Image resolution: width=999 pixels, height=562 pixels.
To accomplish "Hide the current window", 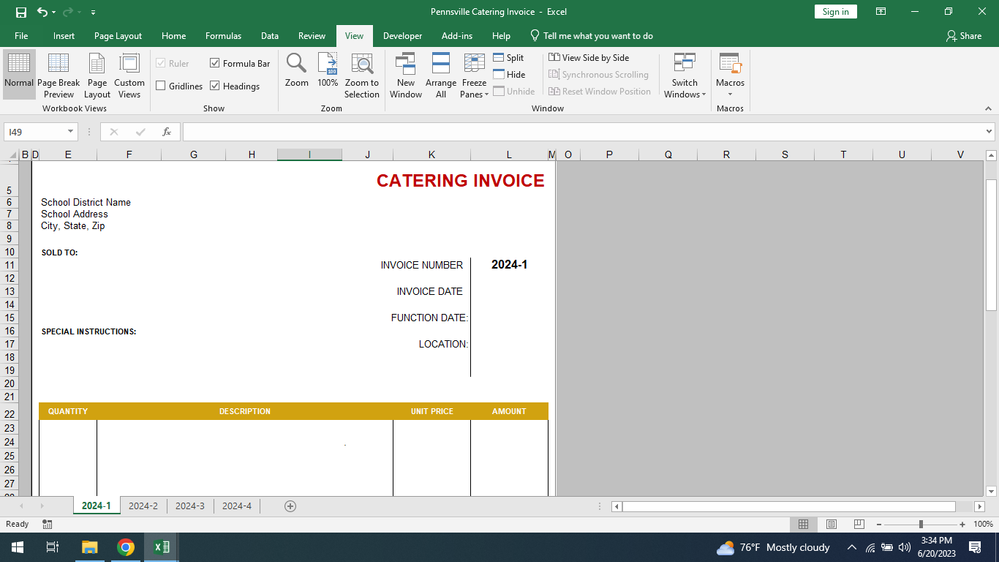I will point(509,75).
